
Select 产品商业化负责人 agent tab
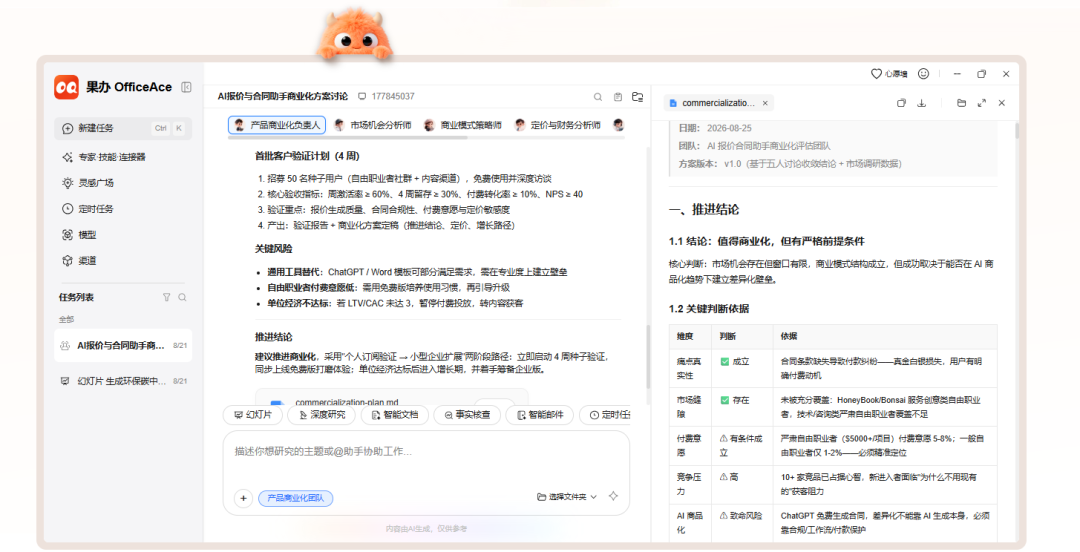(277, 125)
